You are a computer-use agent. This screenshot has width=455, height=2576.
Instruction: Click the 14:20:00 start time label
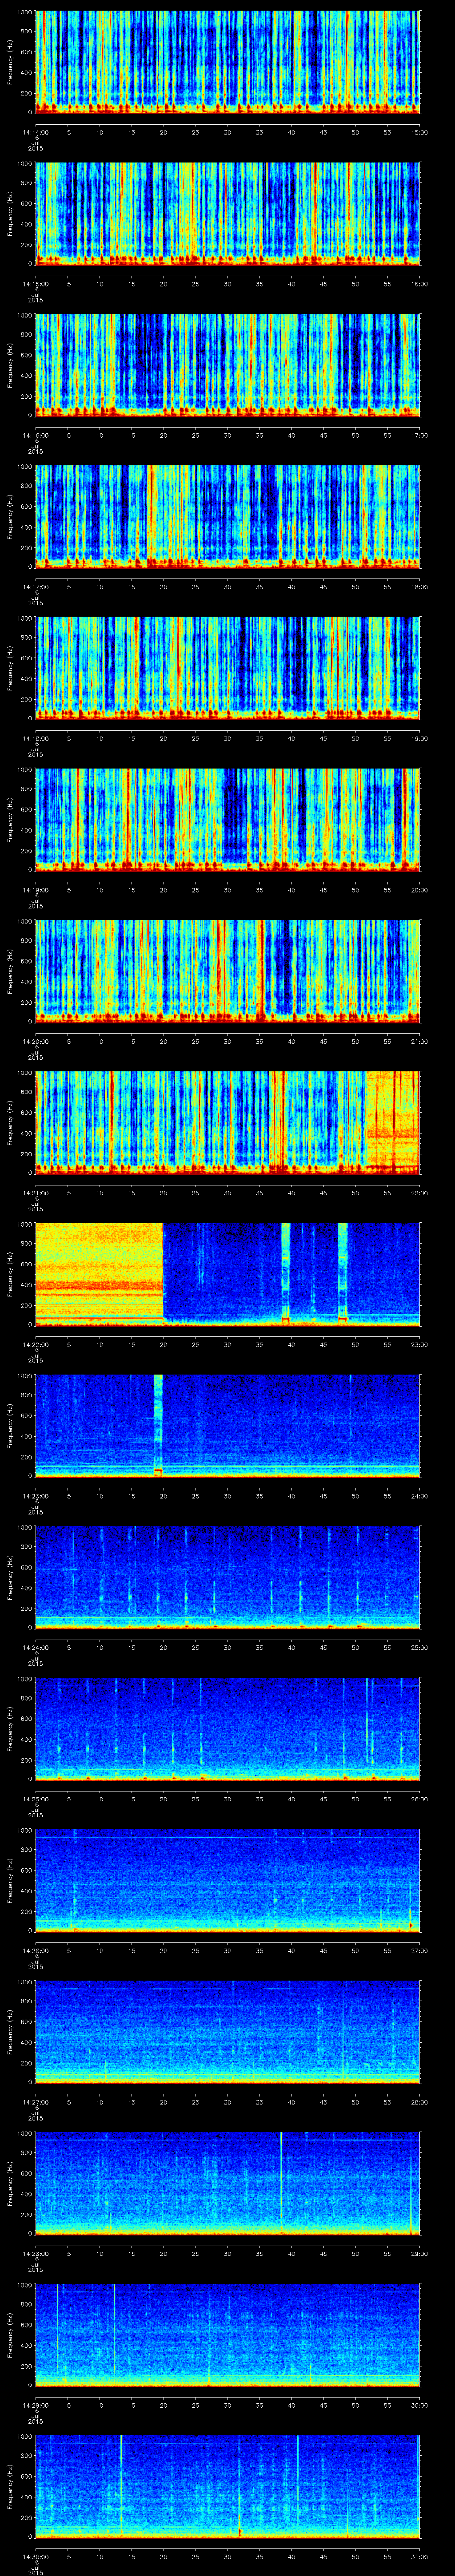[35, 1041]
